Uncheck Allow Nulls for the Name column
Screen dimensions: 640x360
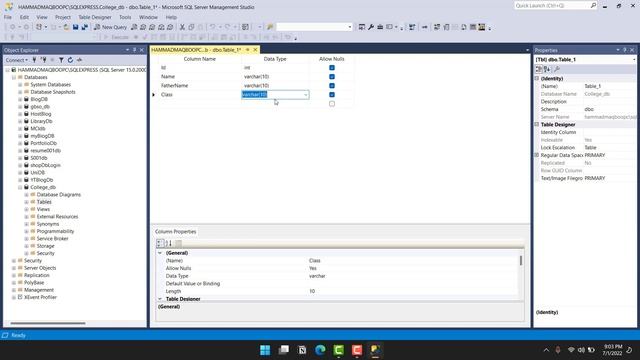(x=332, y=77)
